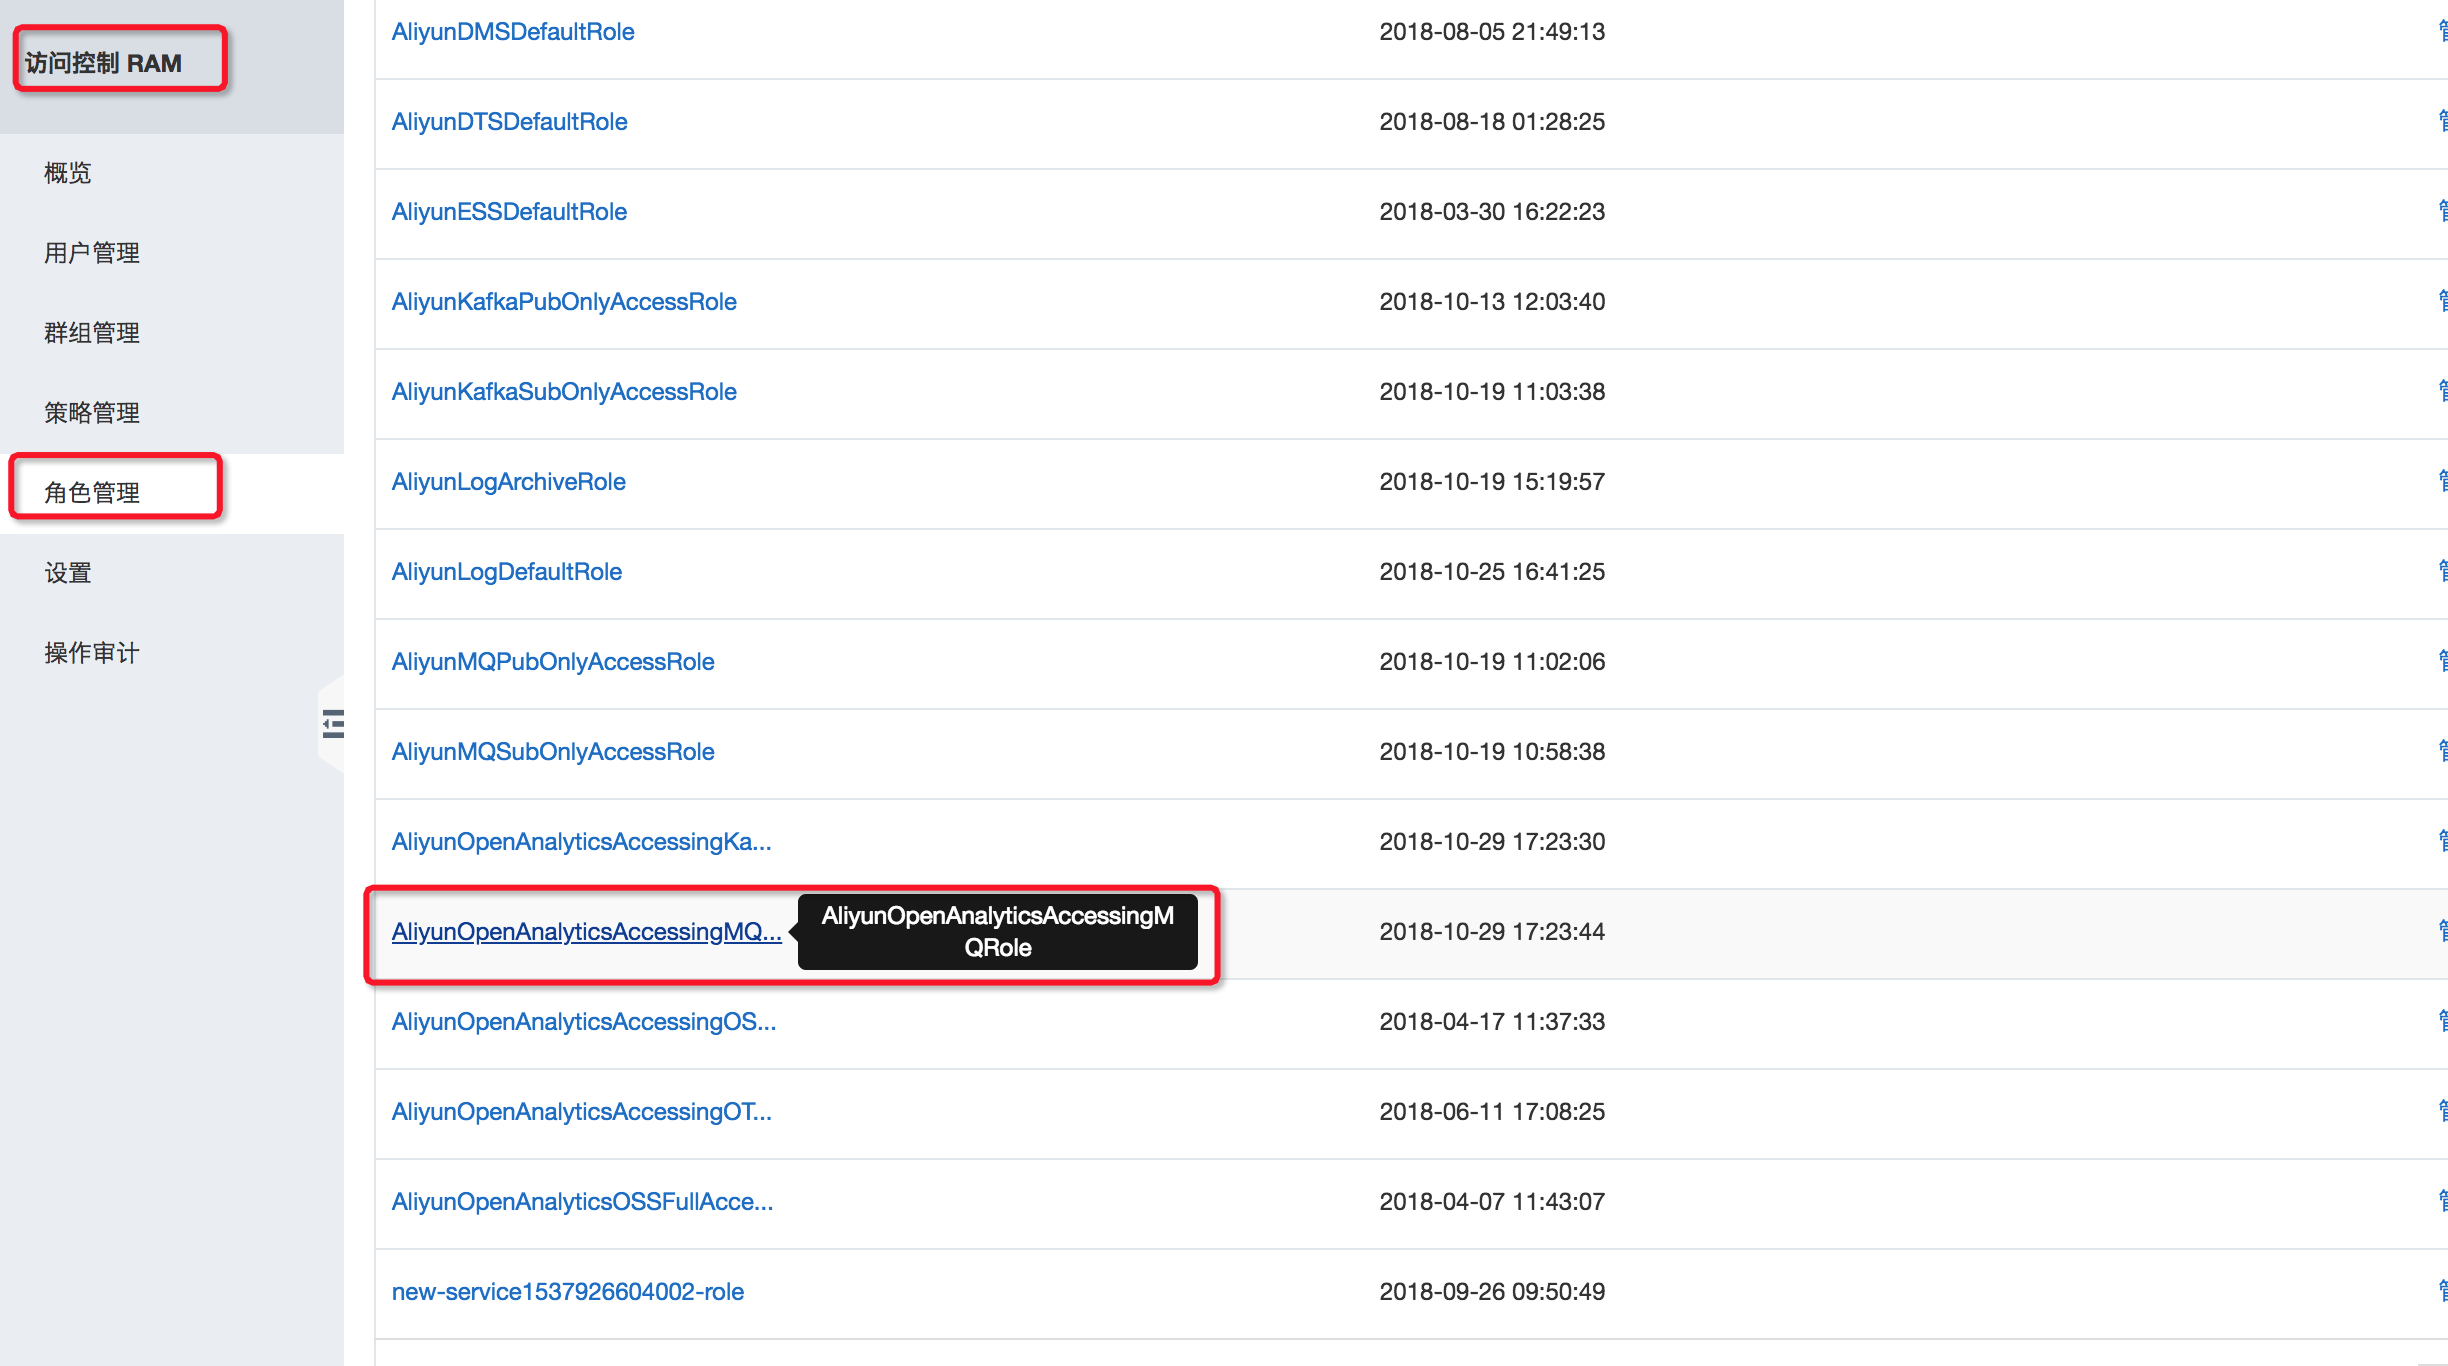
Task: Click the creation time 2018-03-30 16:22:23
Action: tap(1492, 212)
